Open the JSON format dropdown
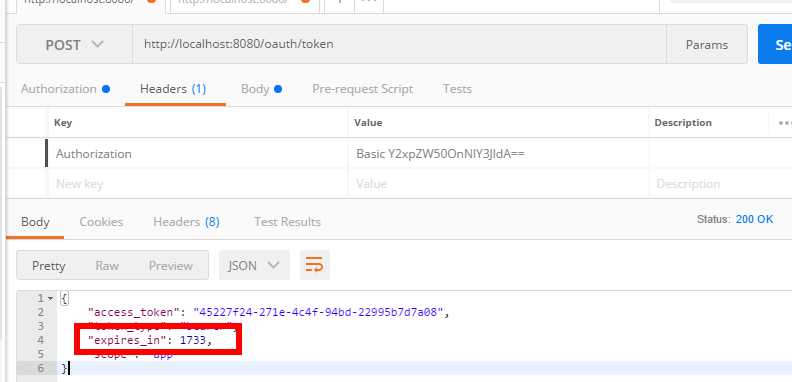 pos(254,265)
